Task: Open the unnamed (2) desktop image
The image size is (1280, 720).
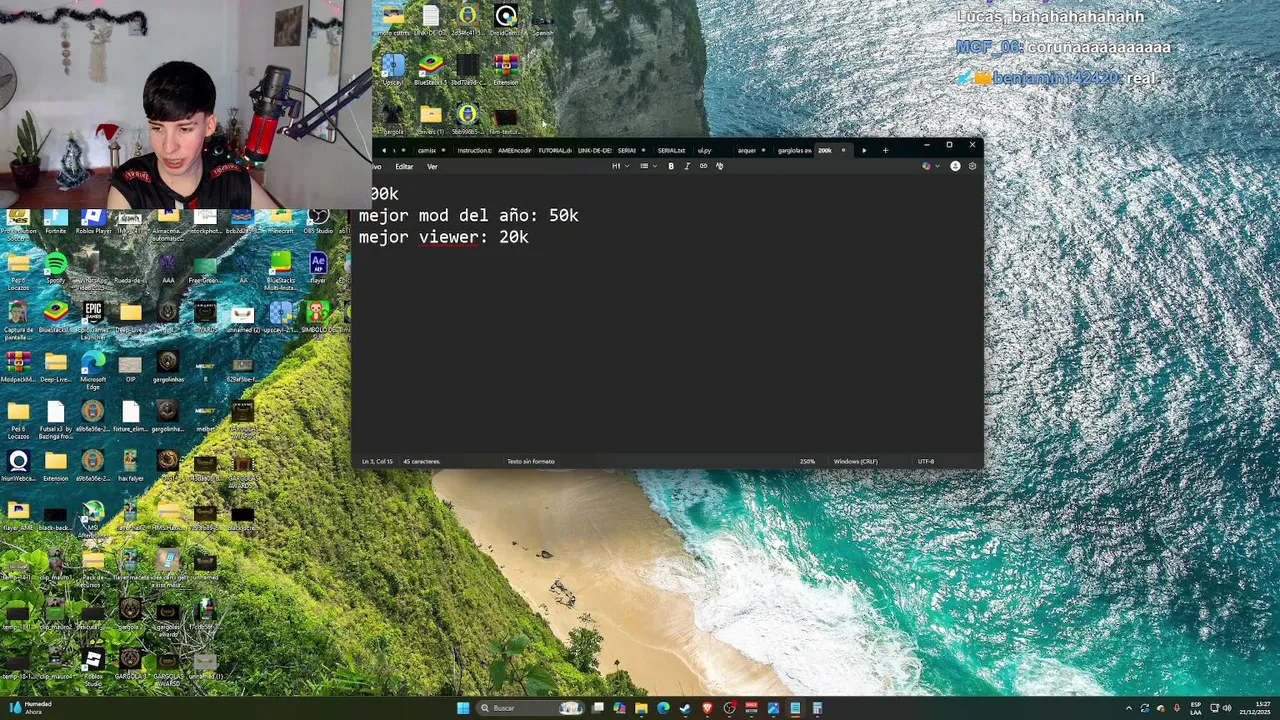Action: coord(243,318)
